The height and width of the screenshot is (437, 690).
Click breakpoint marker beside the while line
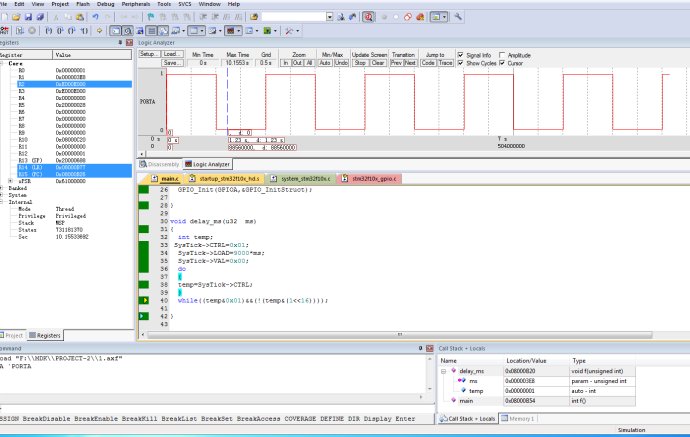point(145,300)
